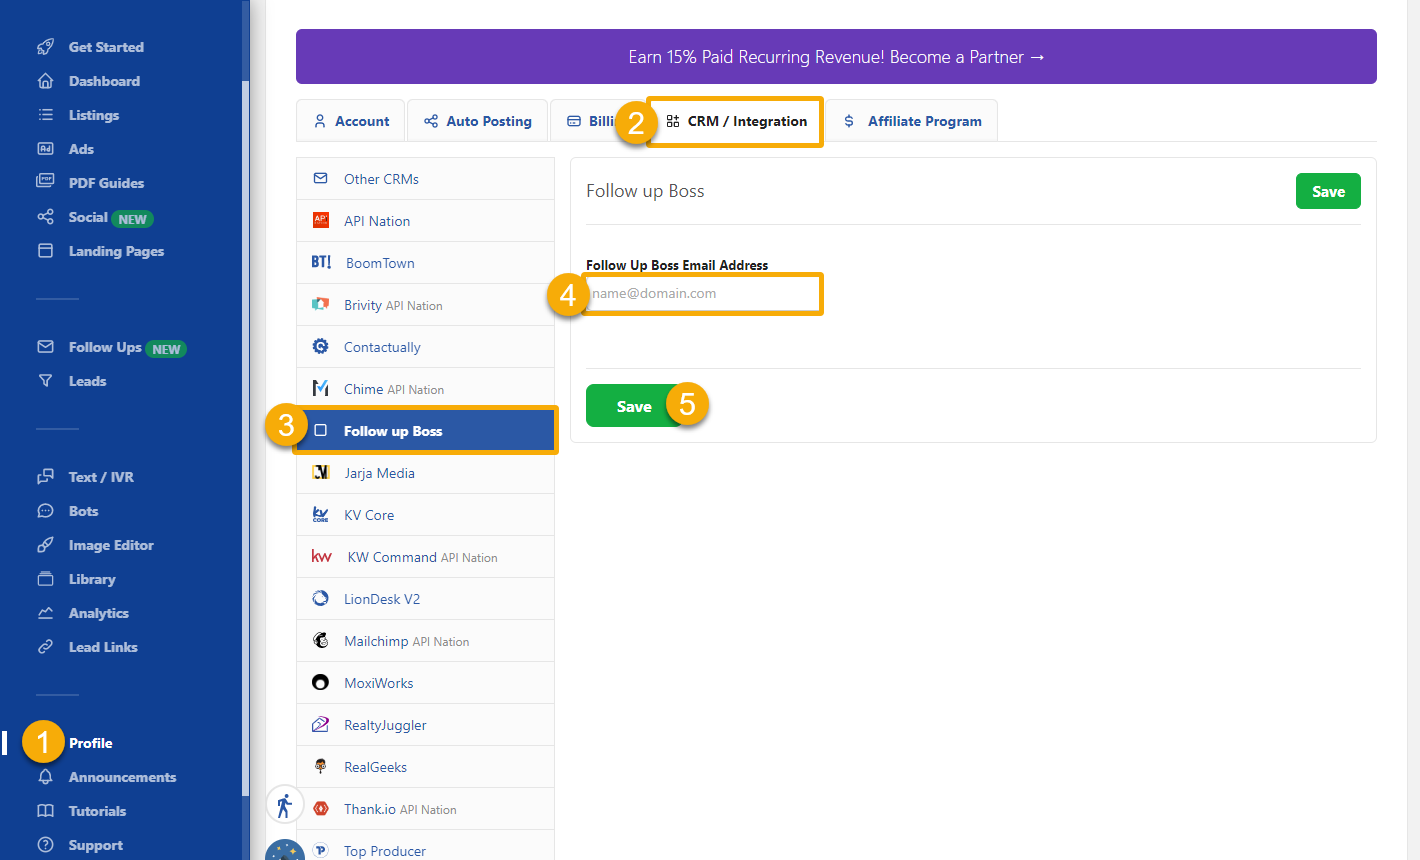This screenshot has height=860, width=1420.
Task: Click the Follow Ups envelope icon
Action: (45, 347)
